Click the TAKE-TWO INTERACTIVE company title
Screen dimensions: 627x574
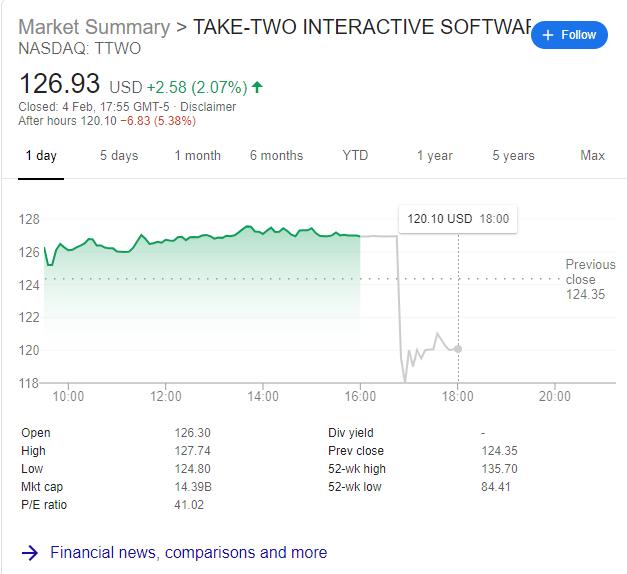tap(360, 26)
